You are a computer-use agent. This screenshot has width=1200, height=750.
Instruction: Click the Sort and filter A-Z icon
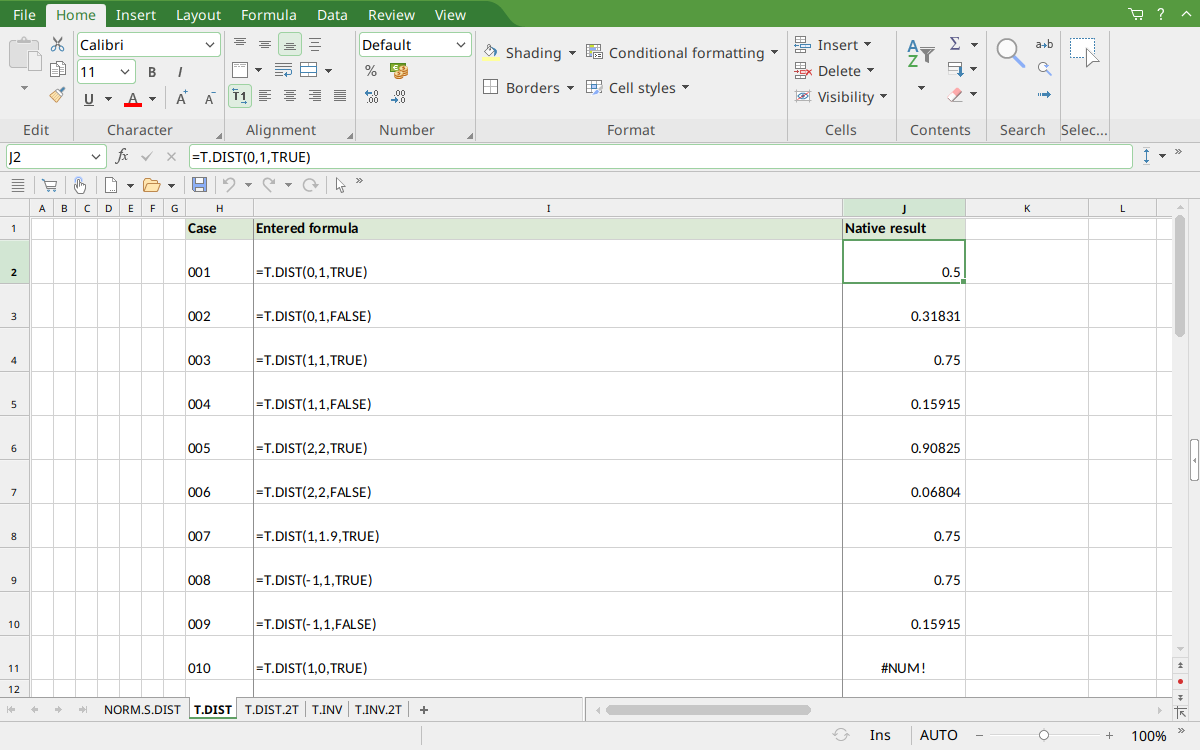click(921, 54)
